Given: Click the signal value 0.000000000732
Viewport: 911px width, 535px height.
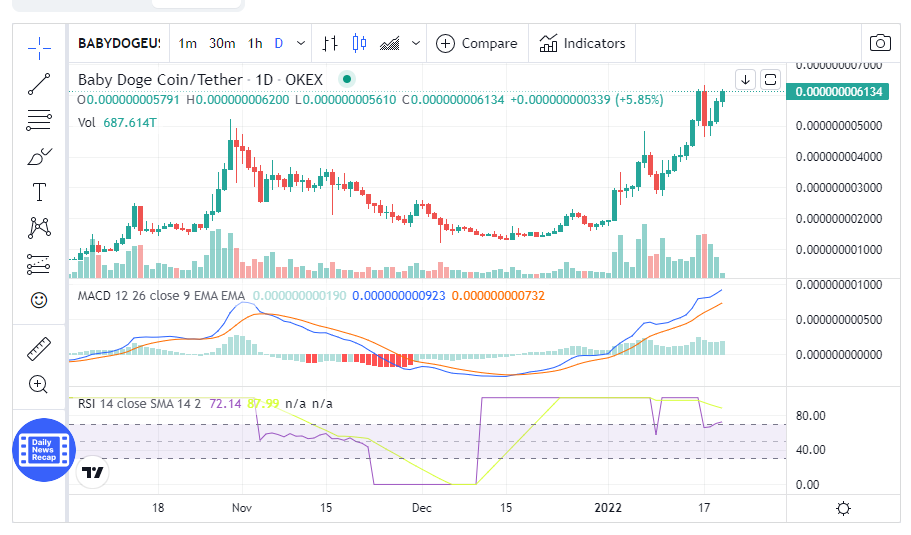Looking at the screenshot, I should [x=498, y=296].
